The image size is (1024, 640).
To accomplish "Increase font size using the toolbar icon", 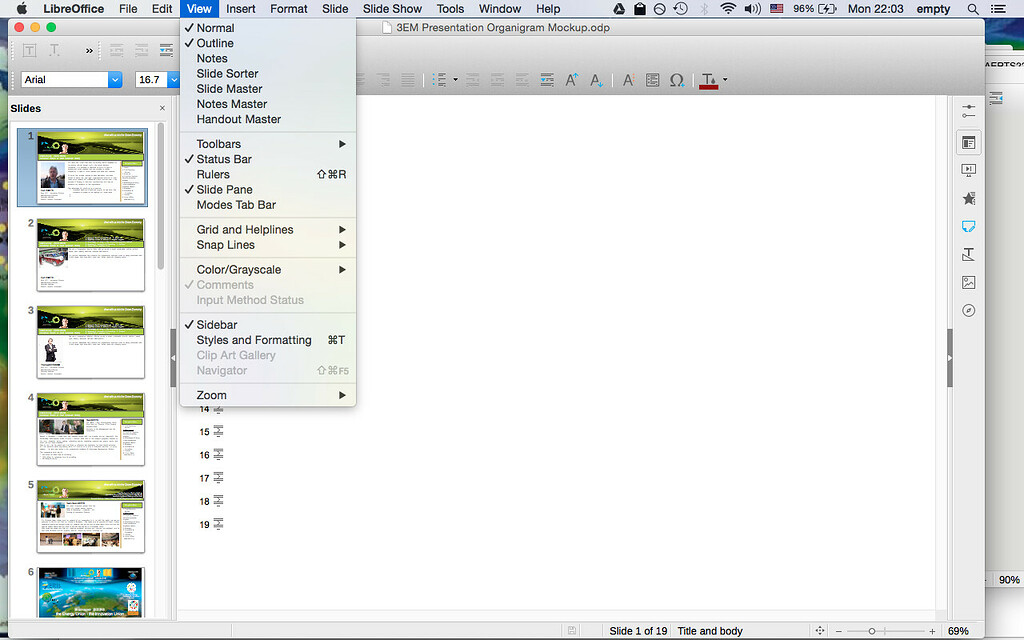I will click(x=571, y=80).
